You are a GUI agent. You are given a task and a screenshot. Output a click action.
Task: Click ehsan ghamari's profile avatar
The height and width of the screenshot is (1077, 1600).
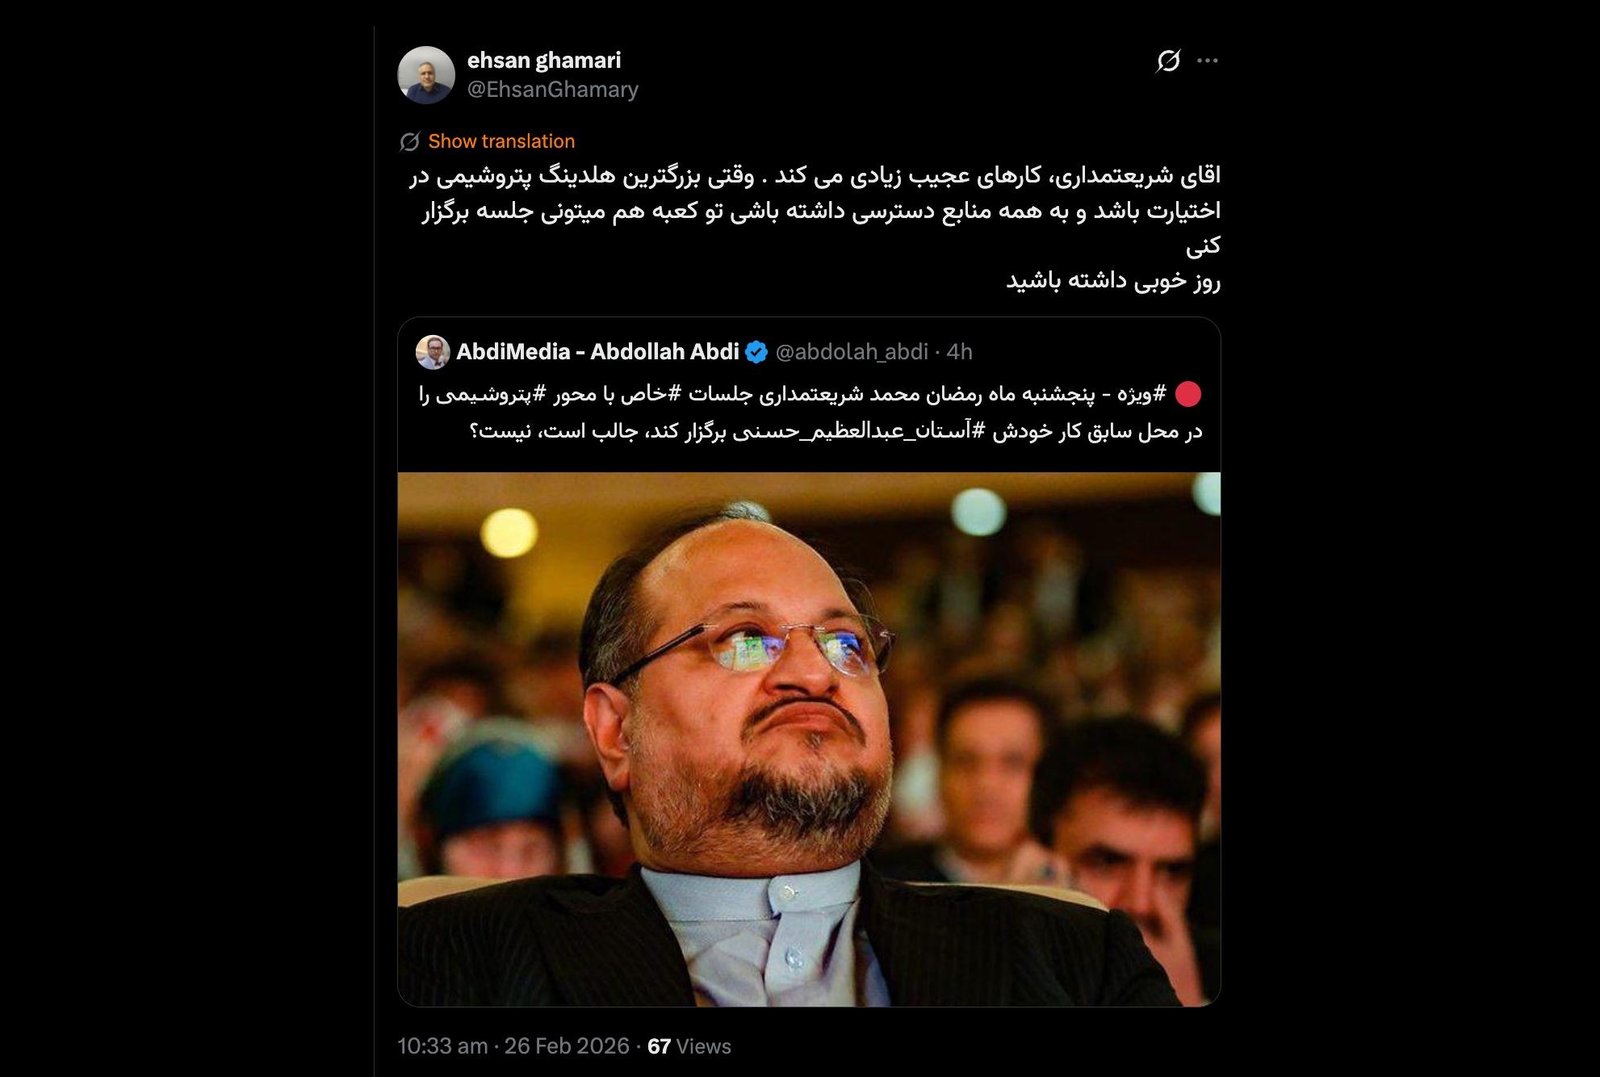click(426, 75)
